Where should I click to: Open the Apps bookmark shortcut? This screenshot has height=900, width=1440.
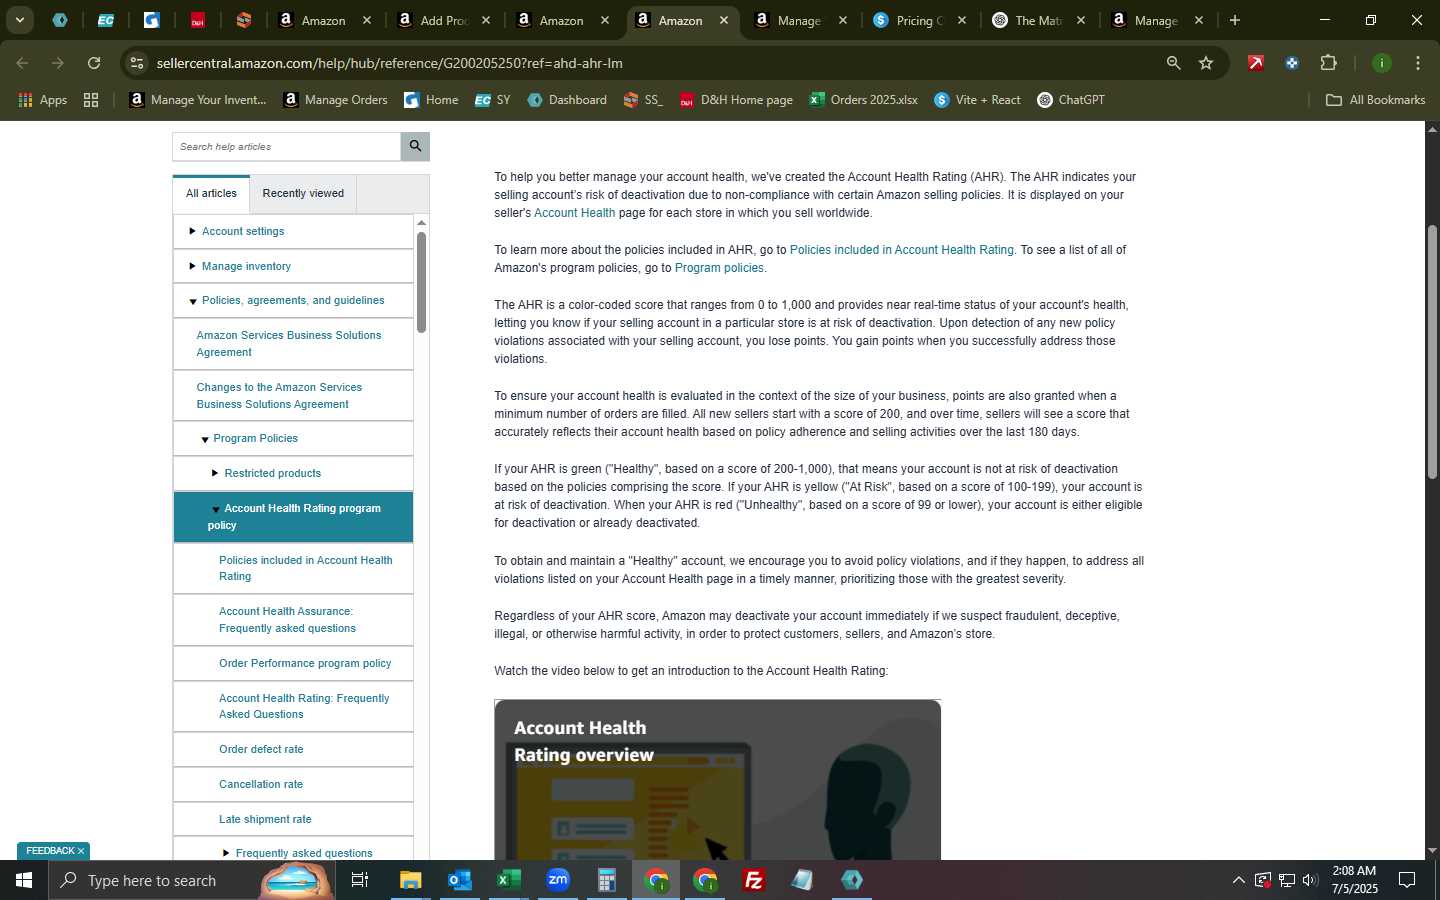click(x=43, y=100)
